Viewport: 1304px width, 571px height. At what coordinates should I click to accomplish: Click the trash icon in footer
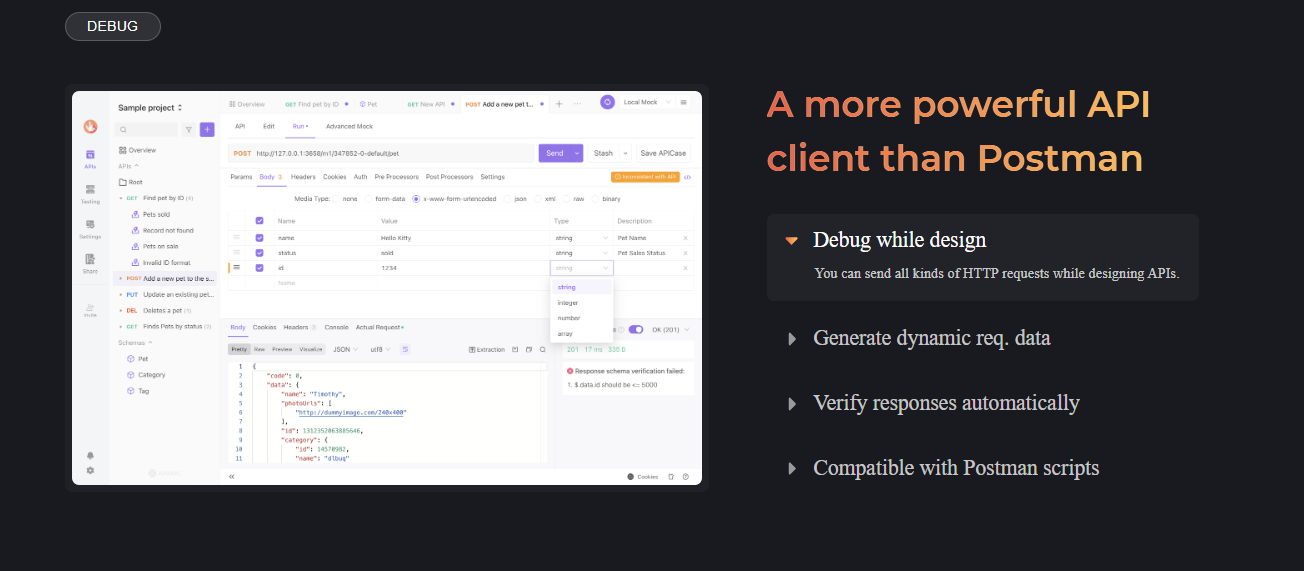point(671,477)
